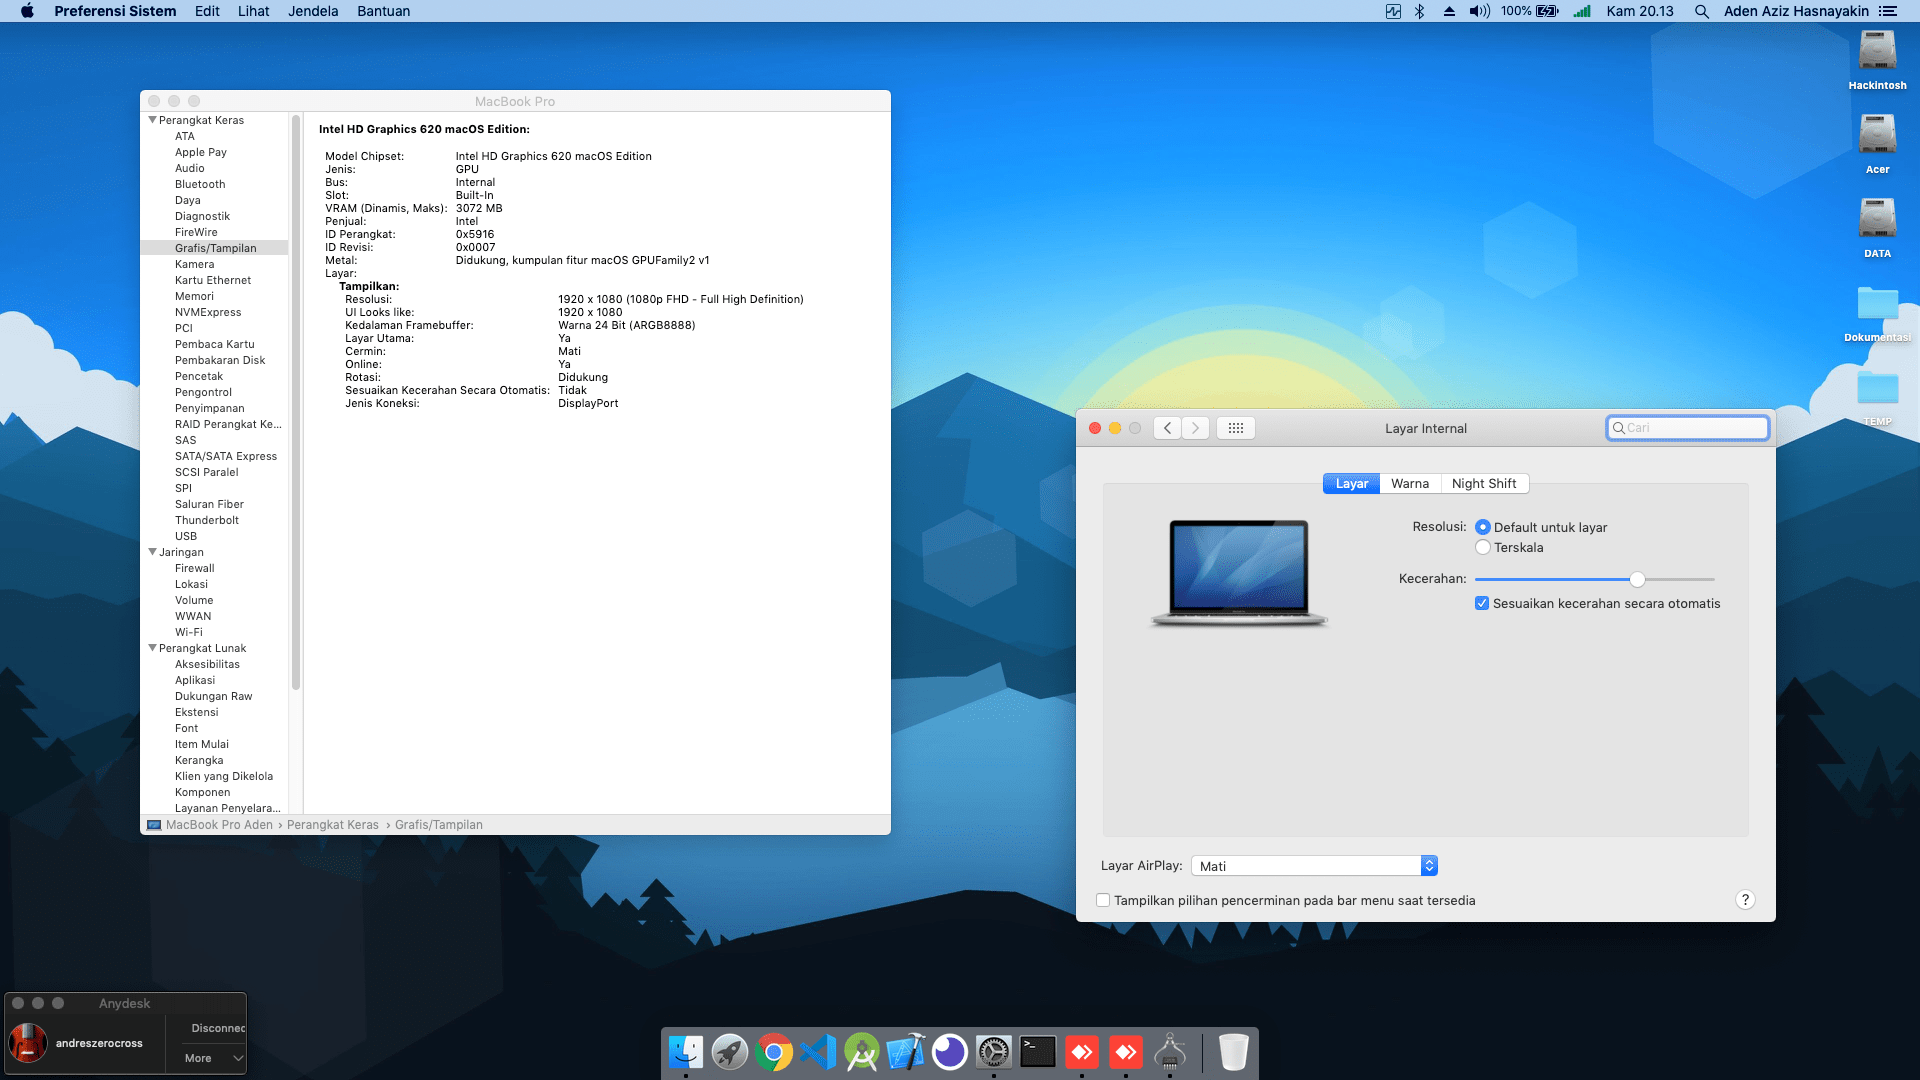
Task: Select Terskala resolution option
Action: point(1483,547)
